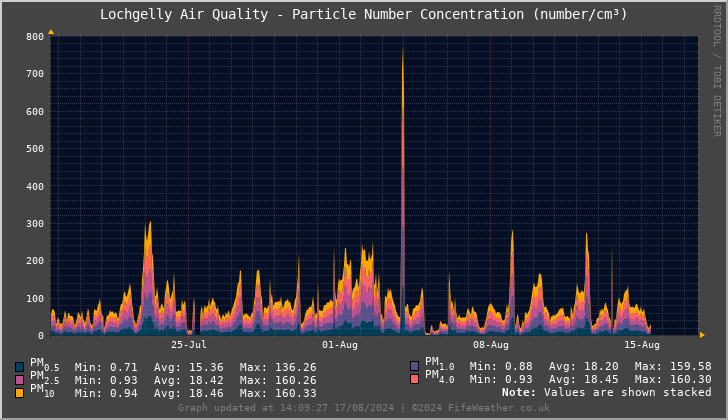Click the PM2.5 Max: 160.26 value
The width and height of the screenshot is (728, 420).
278,380
